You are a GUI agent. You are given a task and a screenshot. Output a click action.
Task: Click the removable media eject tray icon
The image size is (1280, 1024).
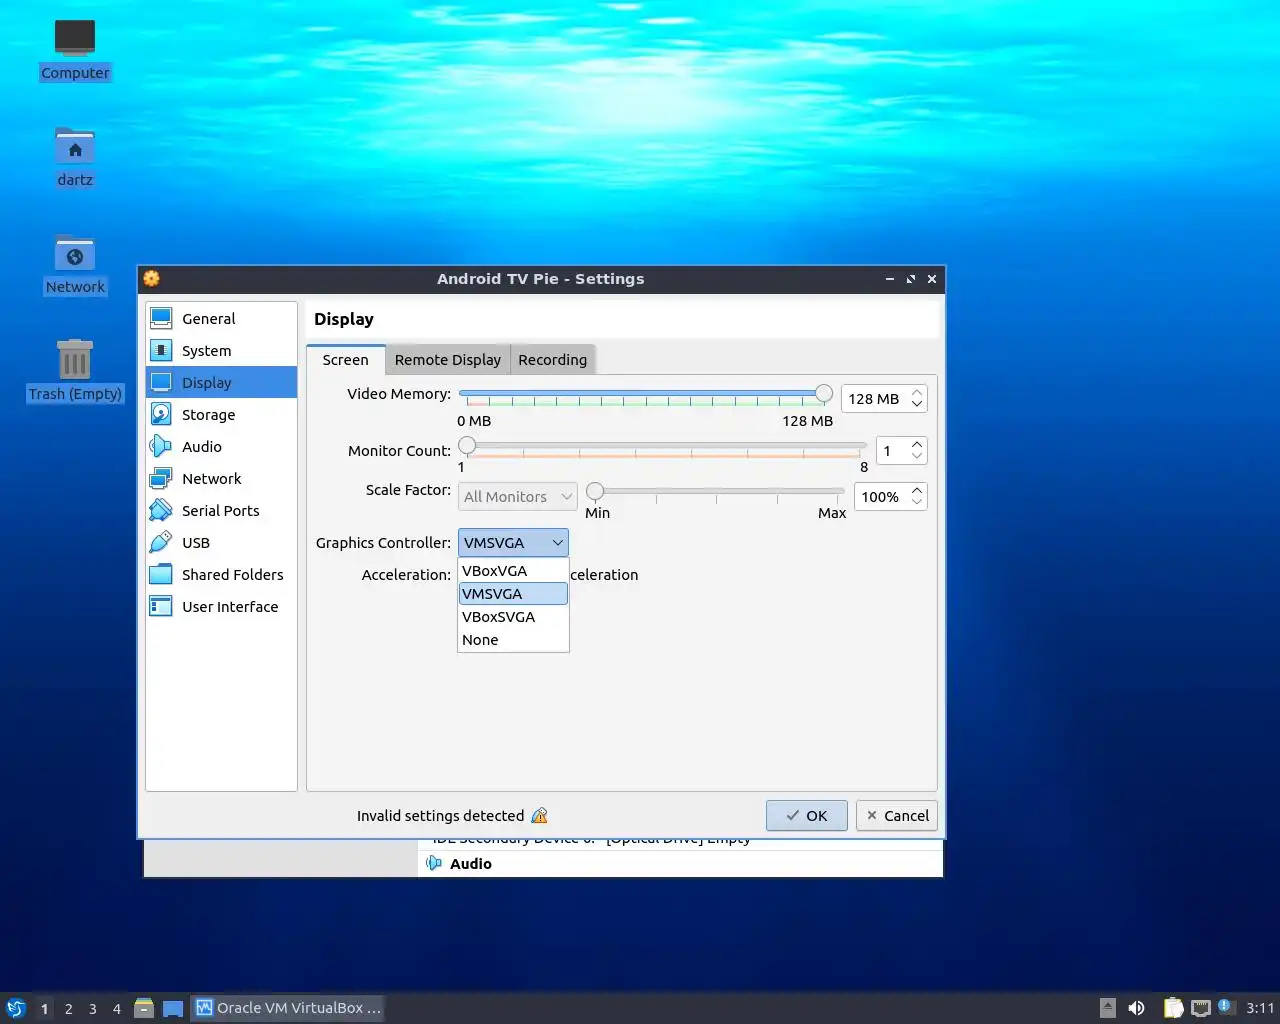1107,1008
